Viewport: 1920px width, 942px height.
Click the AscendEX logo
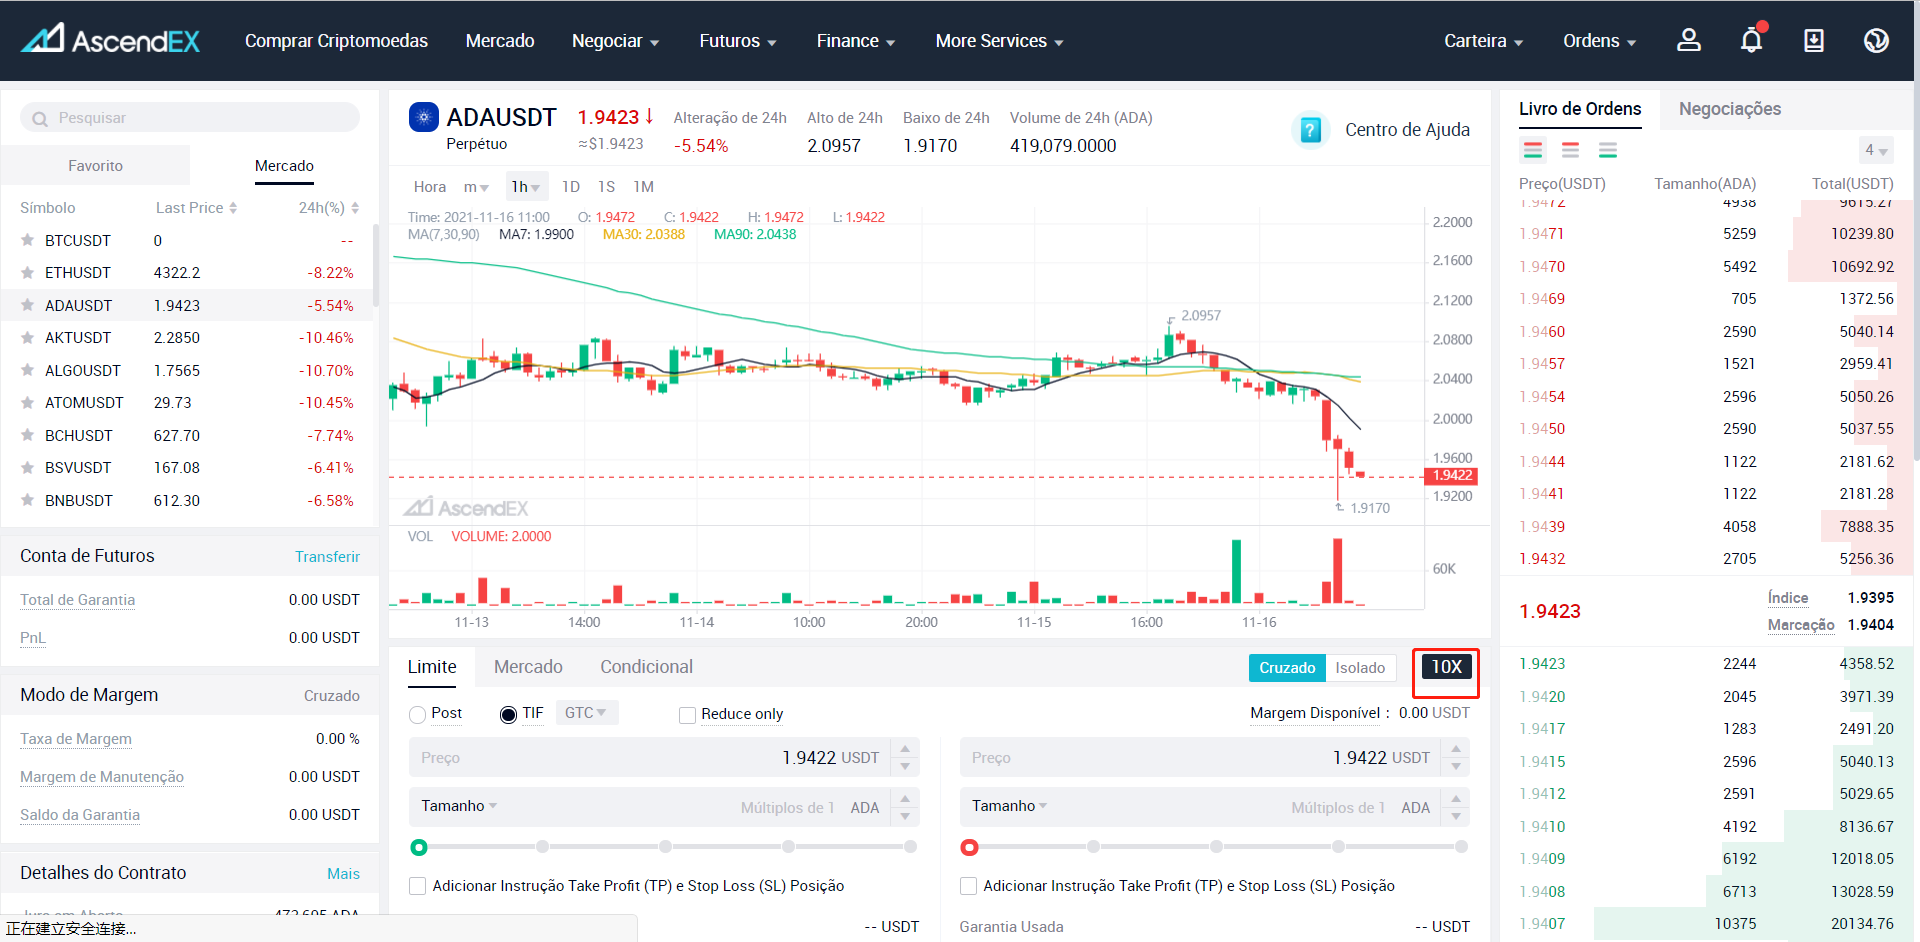click(x=111, y=40)
